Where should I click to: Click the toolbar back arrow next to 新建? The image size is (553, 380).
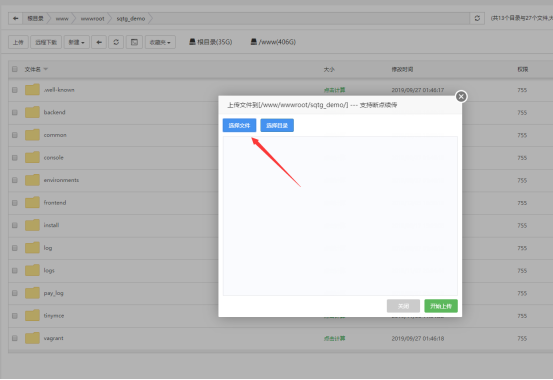(99, 42)
